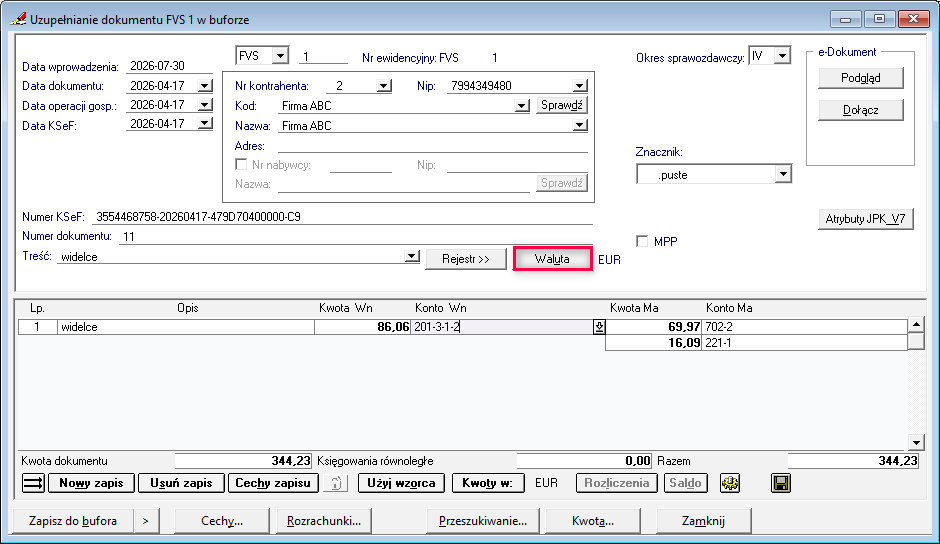The height and width of the screenshot is (544, 940).
Task: Expand the Nr kontrahenta dropdown
Action: (384, 86)
